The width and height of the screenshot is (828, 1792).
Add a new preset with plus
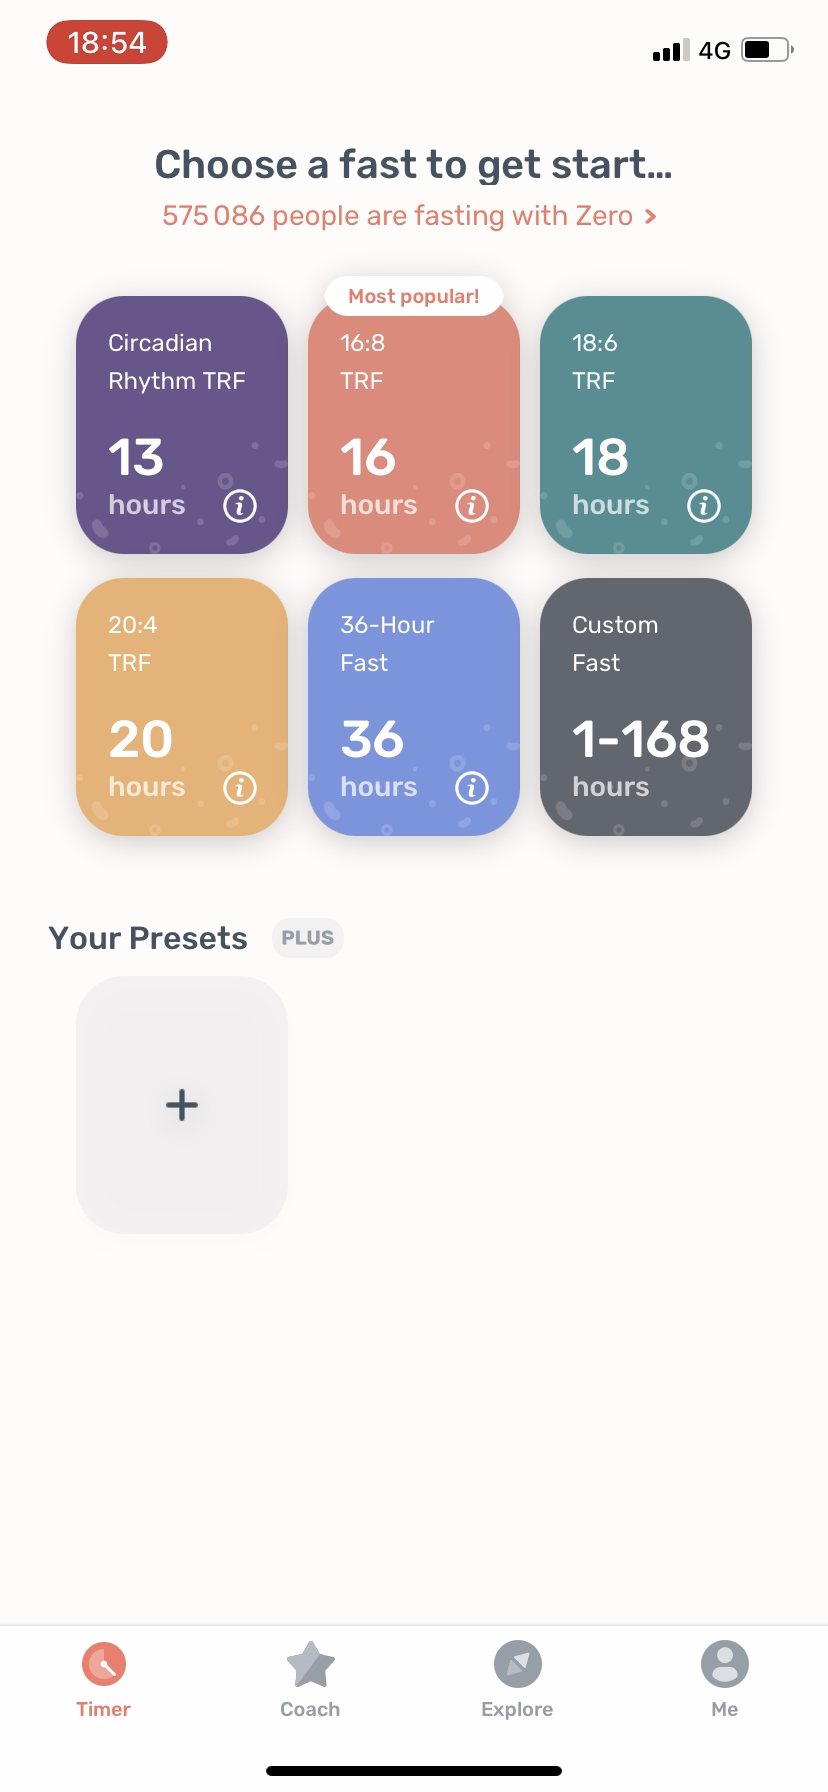click(x=182, y=1105)
